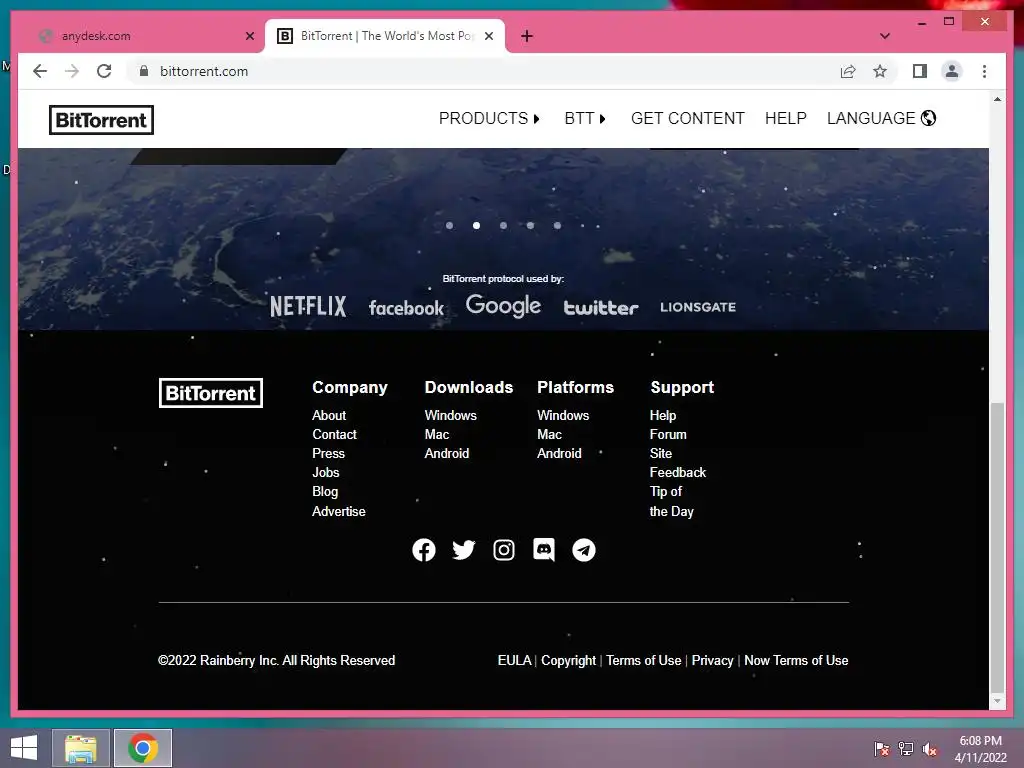
Task: Reload the bittorrent.com page
Action: pyautogui.click(x=104, y=71)
